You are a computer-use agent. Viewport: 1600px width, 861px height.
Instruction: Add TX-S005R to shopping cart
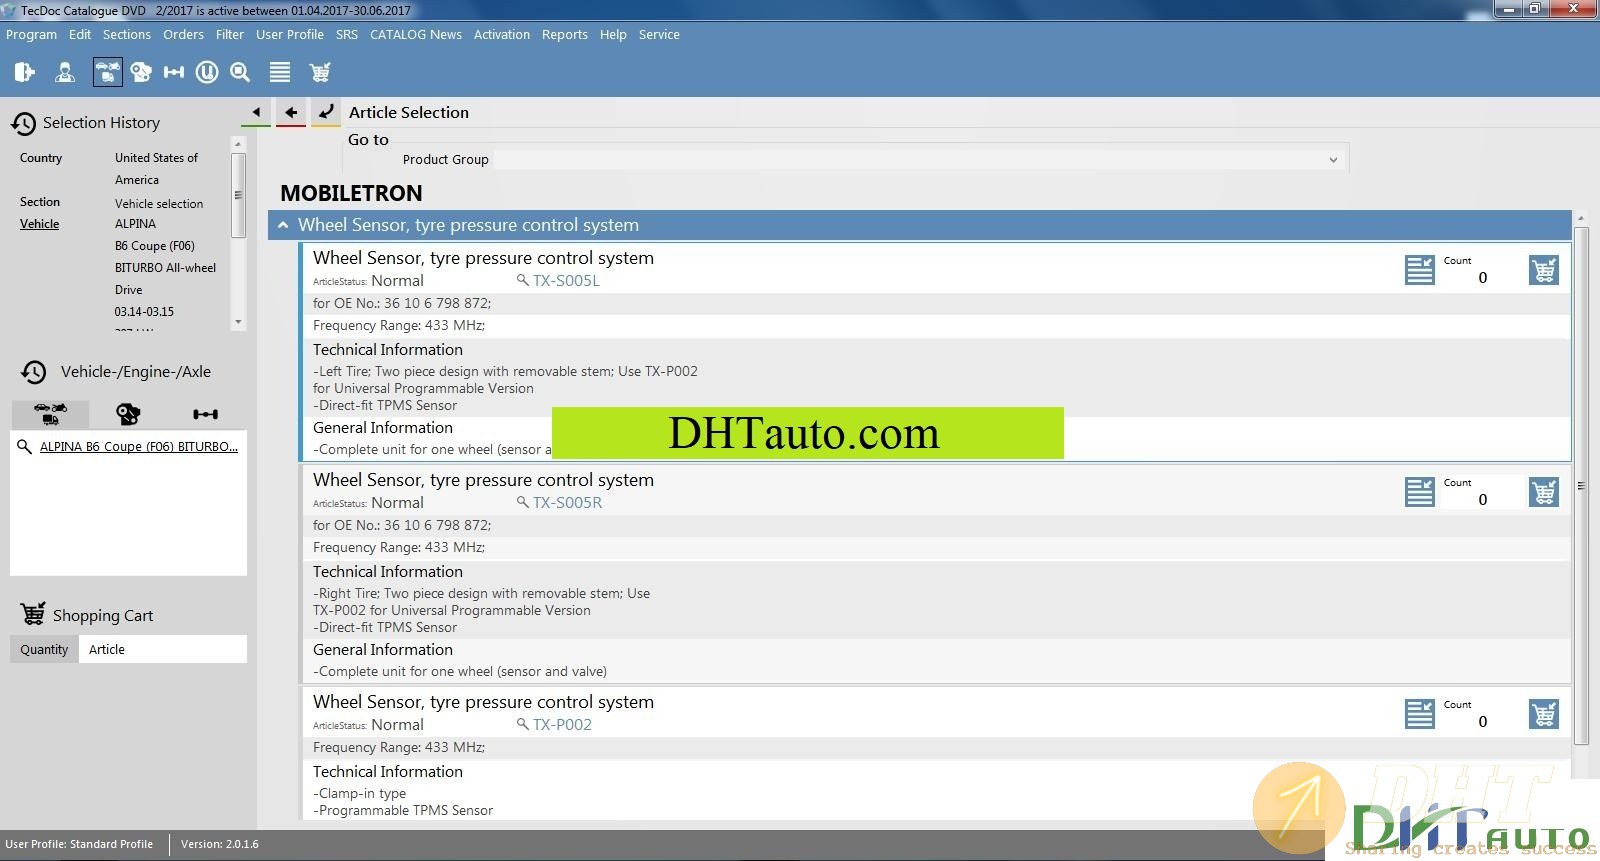tap(1544, 492)
